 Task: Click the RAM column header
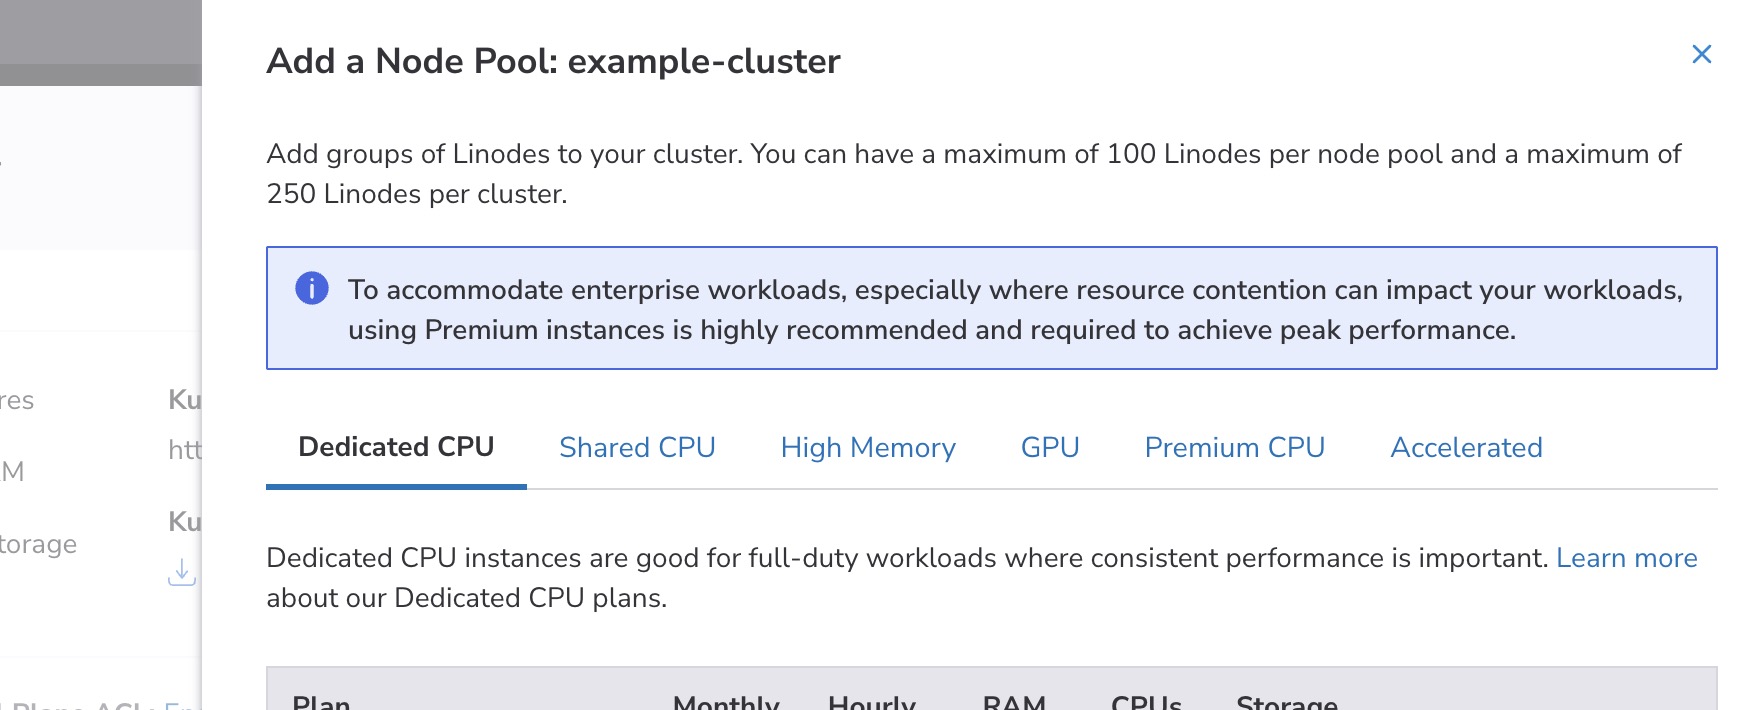click(1014, 702)
